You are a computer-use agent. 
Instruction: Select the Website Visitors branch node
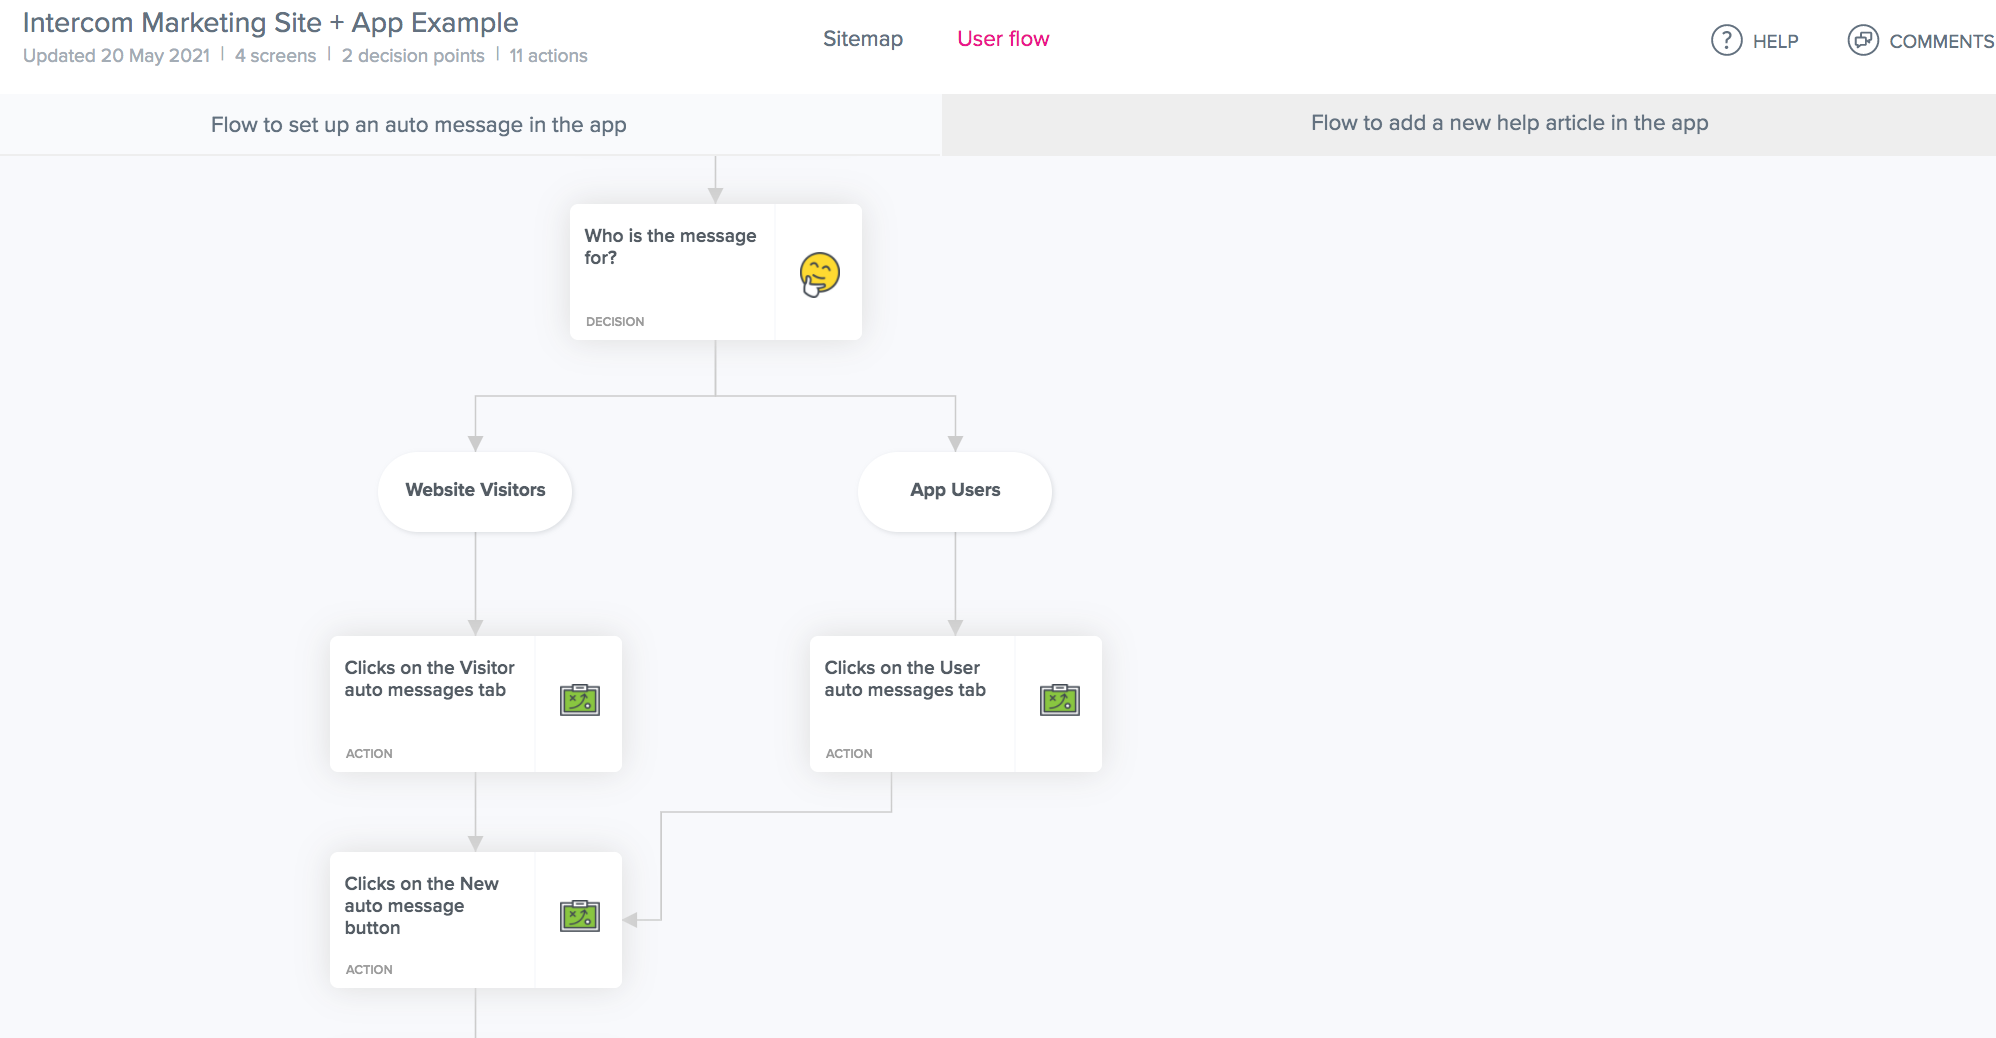(474, 490)
